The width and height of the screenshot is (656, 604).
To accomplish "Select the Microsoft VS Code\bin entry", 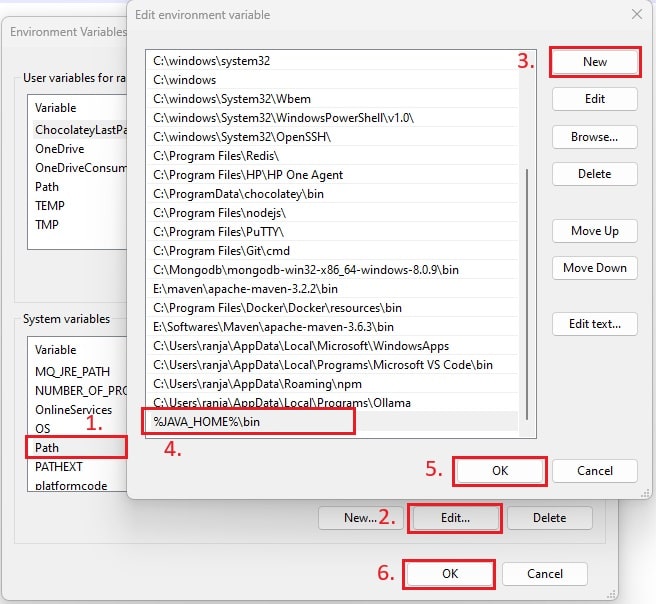I will [332, 365].
